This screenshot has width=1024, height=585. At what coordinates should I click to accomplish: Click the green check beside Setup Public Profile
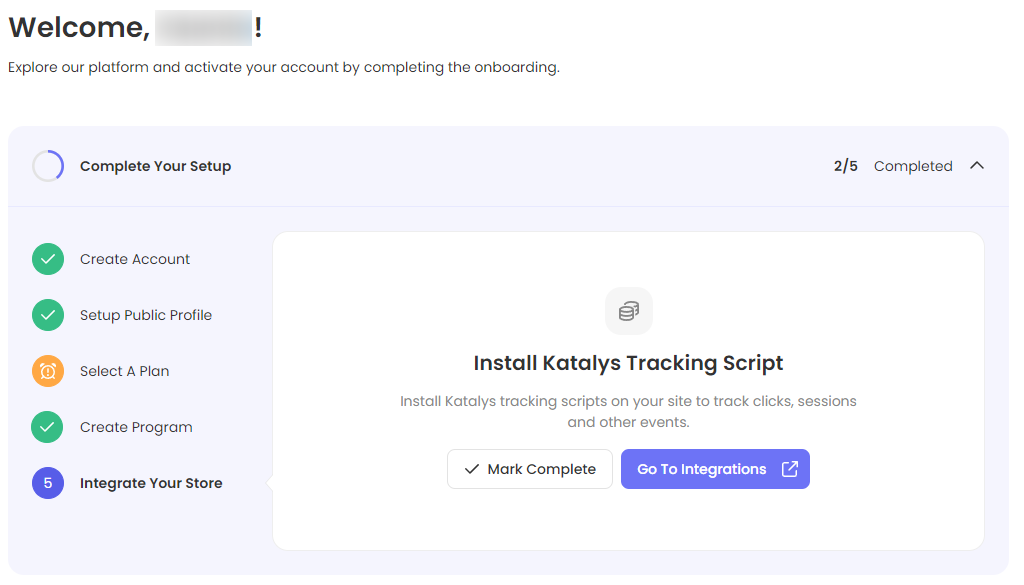[x=48, y=315]
